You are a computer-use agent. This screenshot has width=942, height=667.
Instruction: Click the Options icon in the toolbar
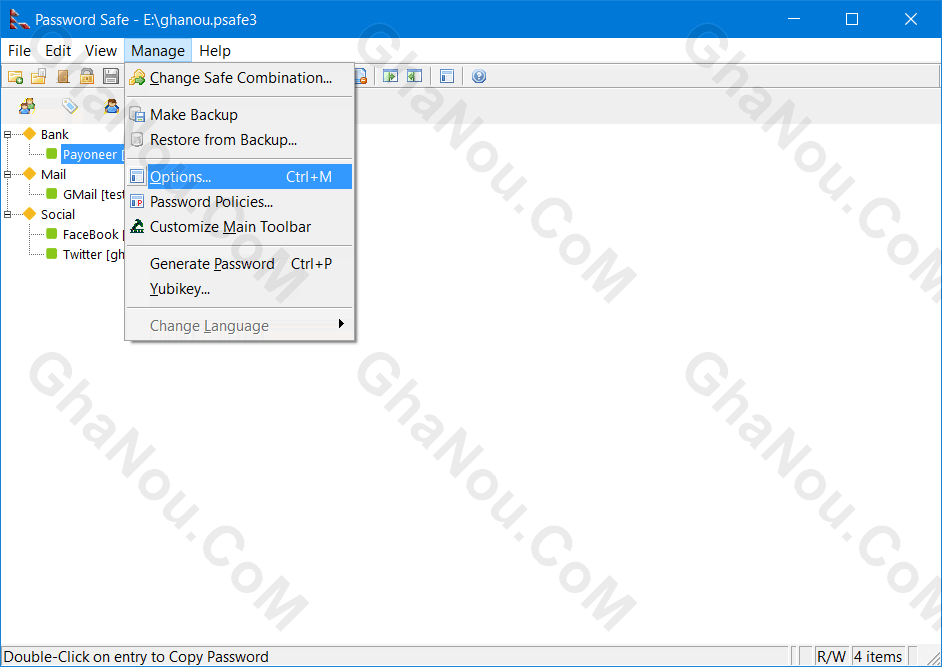click(447, 76)
